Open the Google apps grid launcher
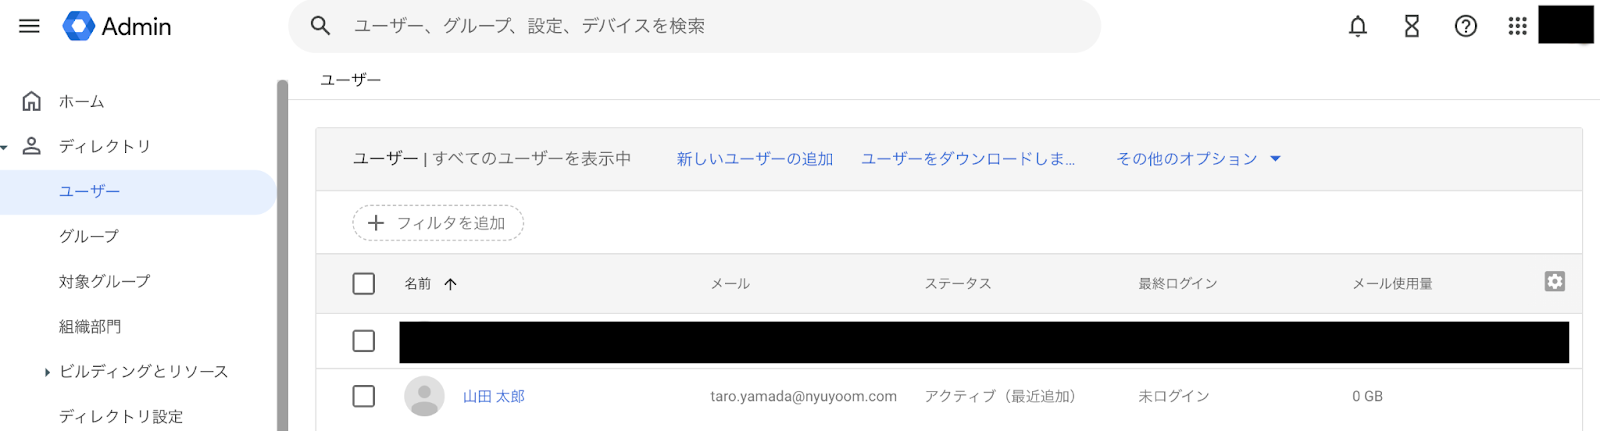1600x431 pixels. pyautogui.click(x=1517, y=26)
